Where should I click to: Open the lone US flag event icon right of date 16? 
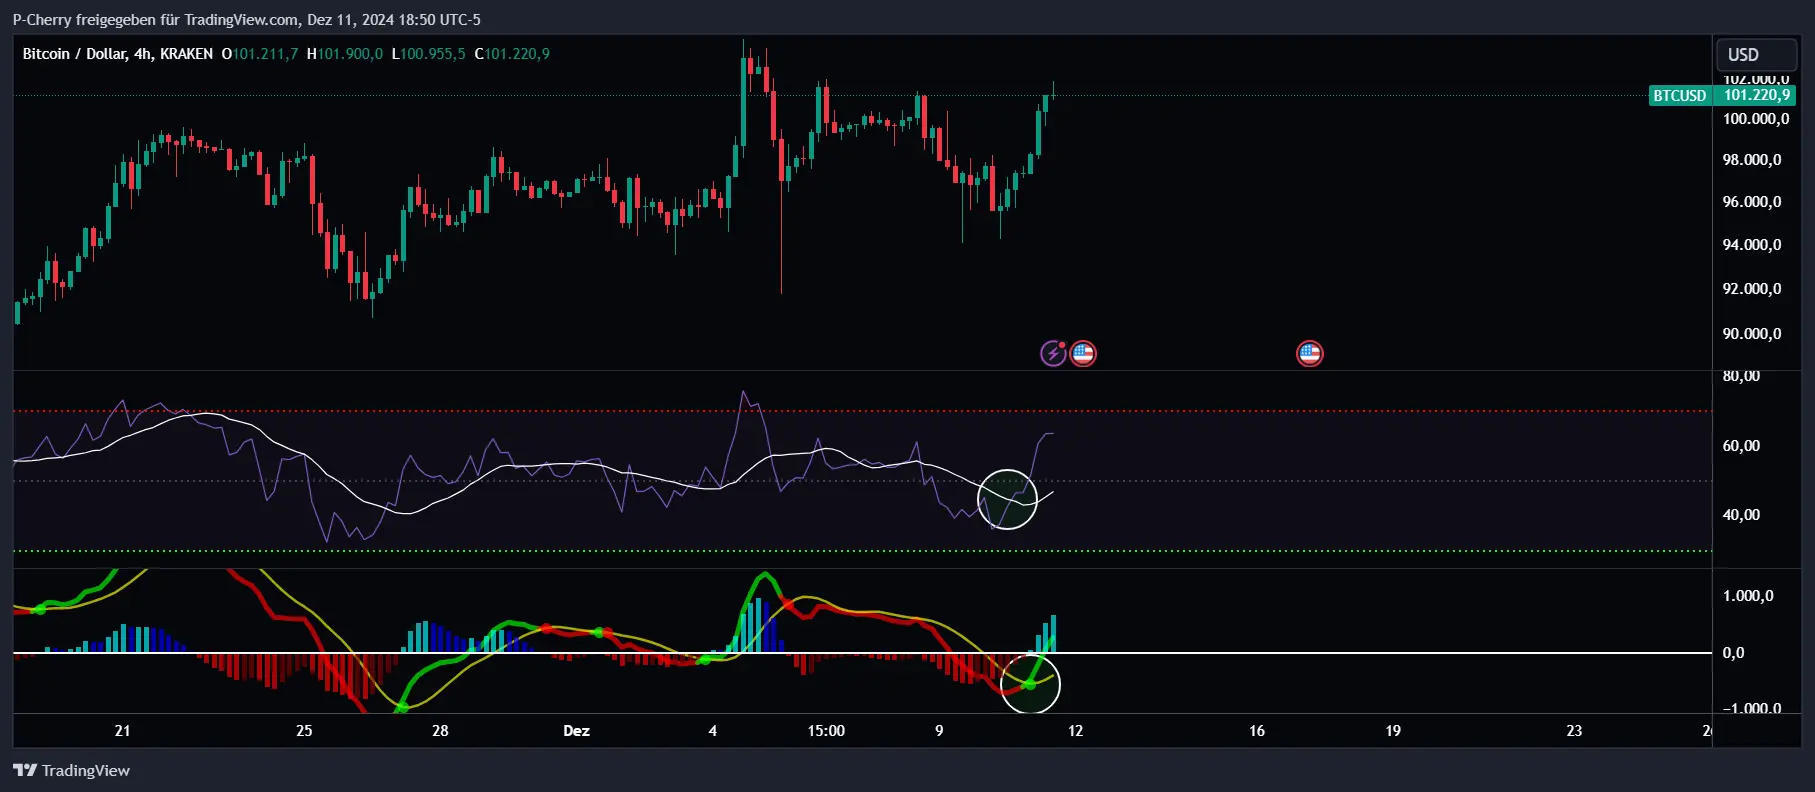click(1310, 353)
